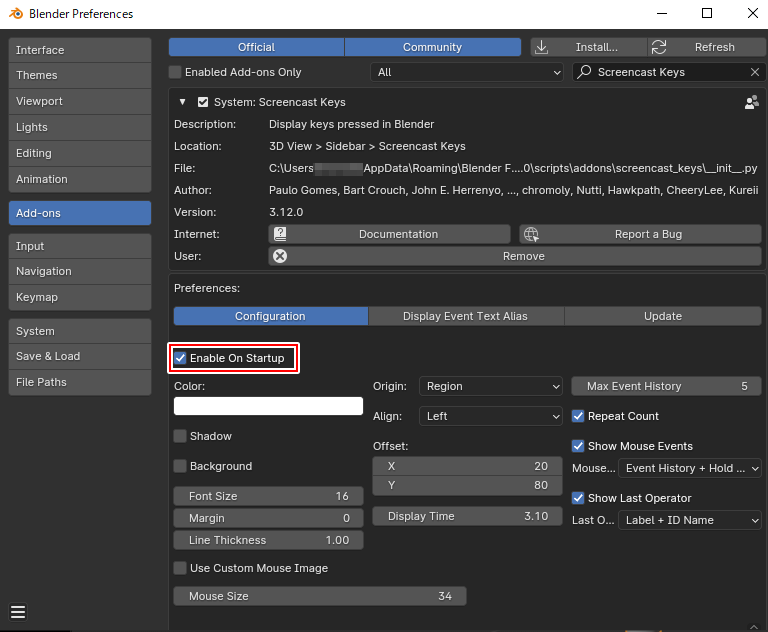The image size is (768, 632).
Task: Click the Remove circle-X icon
Action: tap(281, 256)
